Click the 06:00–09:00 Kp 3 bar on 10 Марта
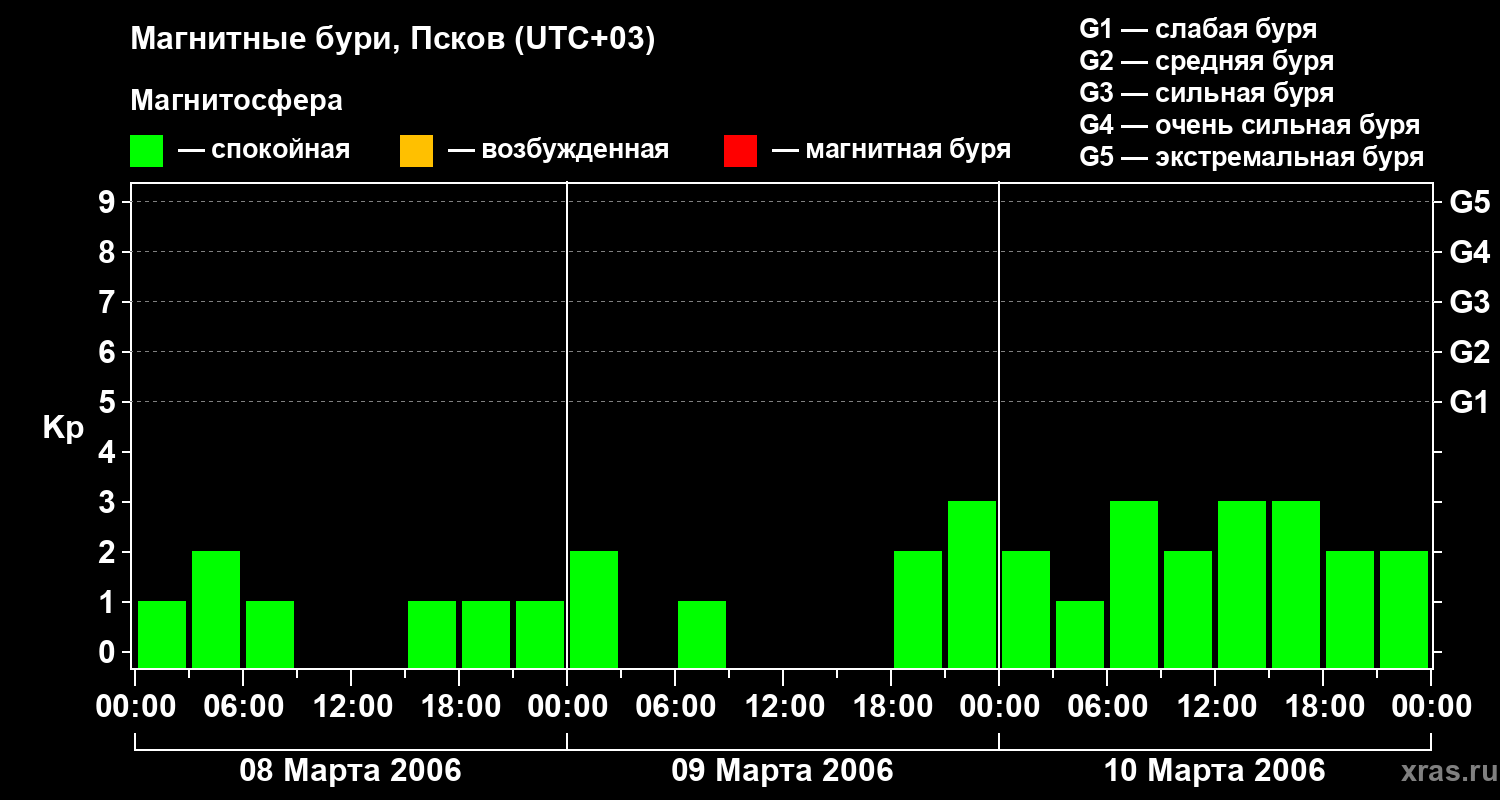The width and height of the screenshot is (1500, 800). pos(1134,584)
